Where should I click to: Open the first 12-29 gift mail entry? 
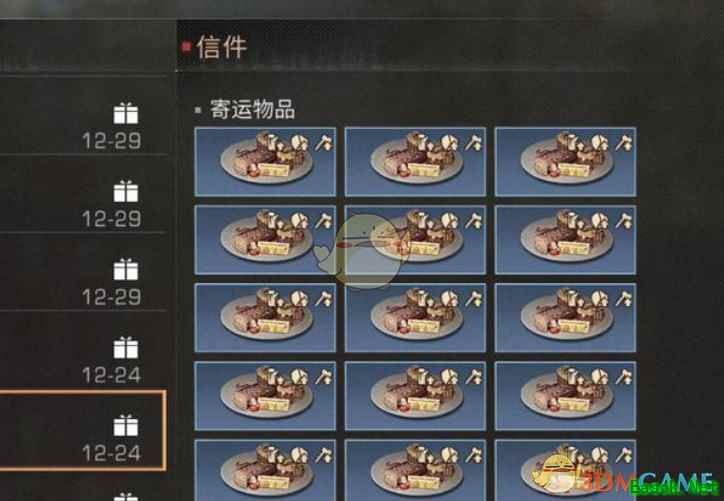[x=83, y=115]
